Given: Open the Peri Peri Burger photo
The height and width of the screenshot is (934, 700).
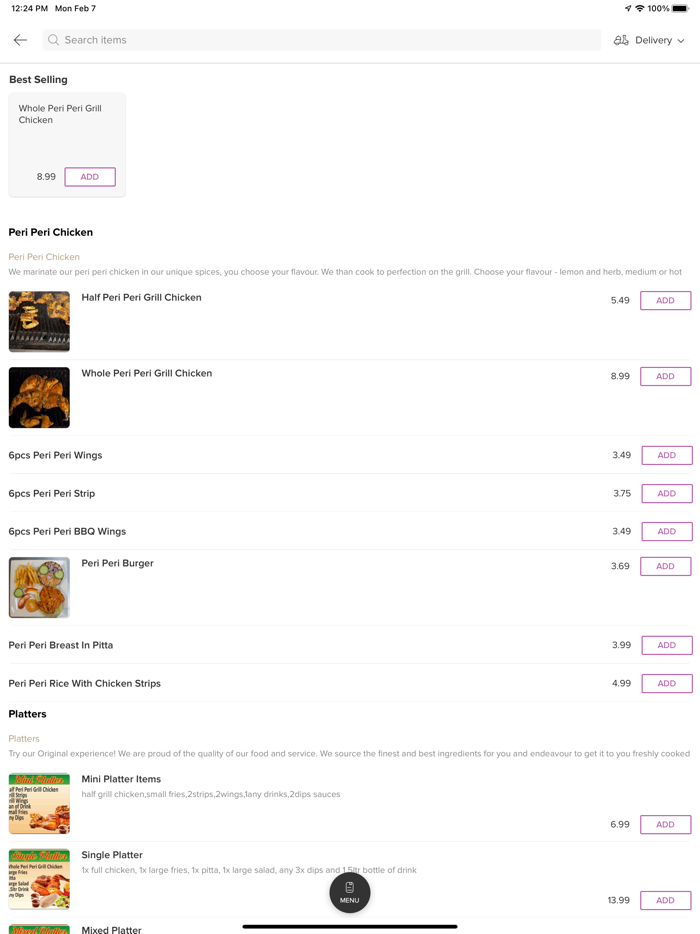Looking at the screenshot, I should (x=39, y=587).
